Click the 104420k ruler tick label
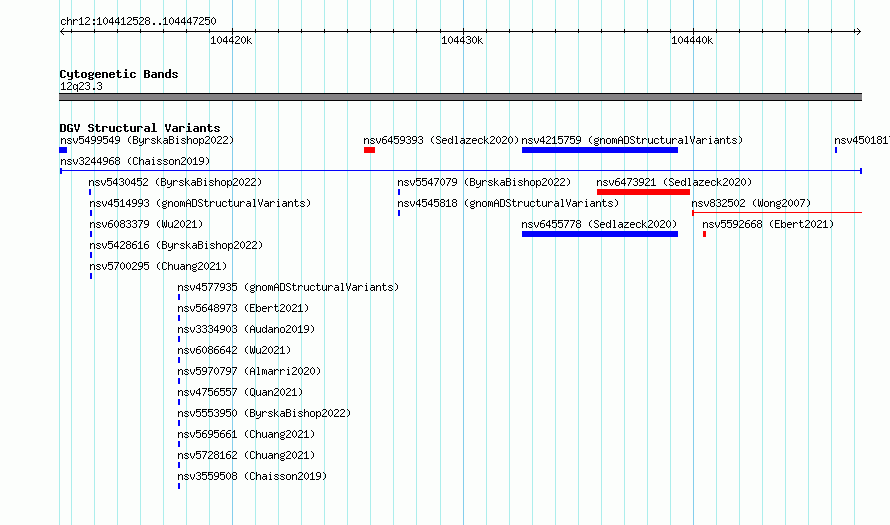Viewport: 890px width, 525px height. click(231, 40)
